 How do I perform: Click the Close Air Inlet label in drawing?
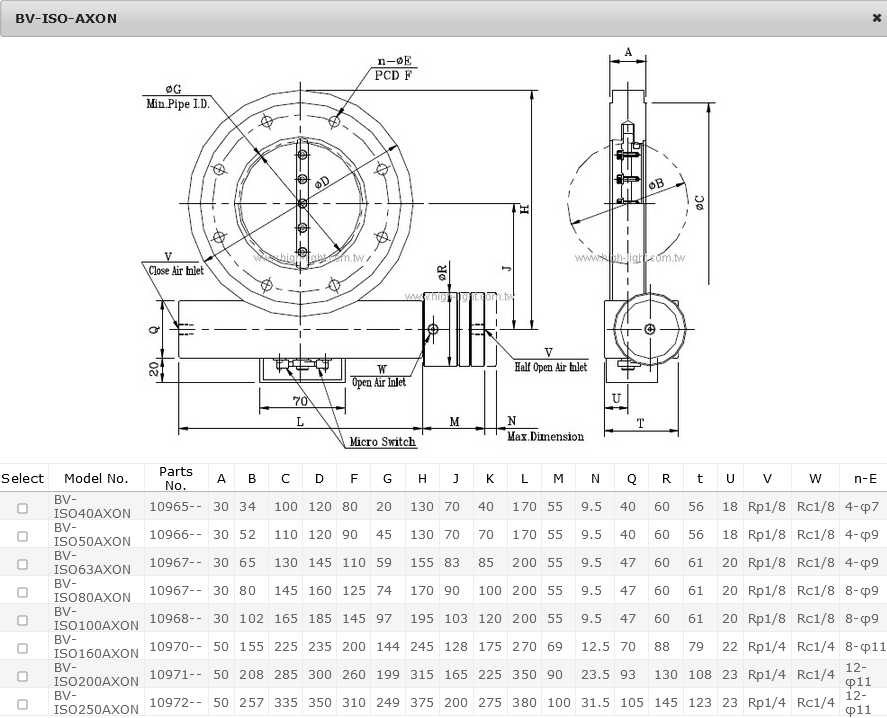tap(175, 270)
